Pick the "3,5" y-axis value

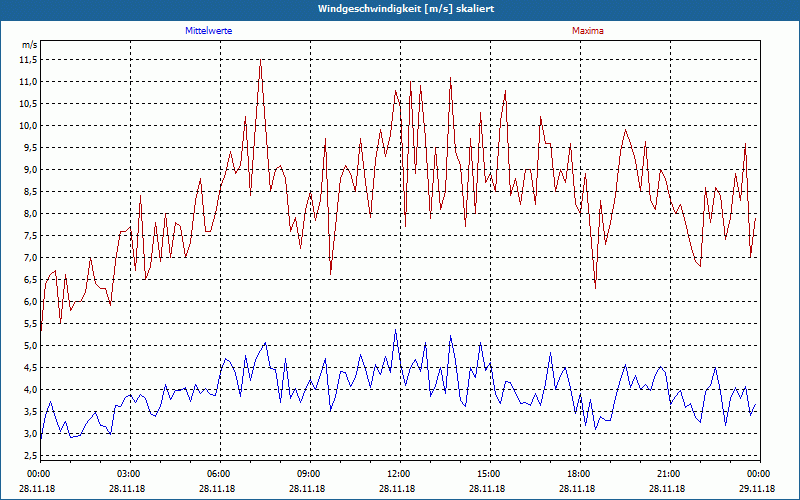(x=31, y=411)
